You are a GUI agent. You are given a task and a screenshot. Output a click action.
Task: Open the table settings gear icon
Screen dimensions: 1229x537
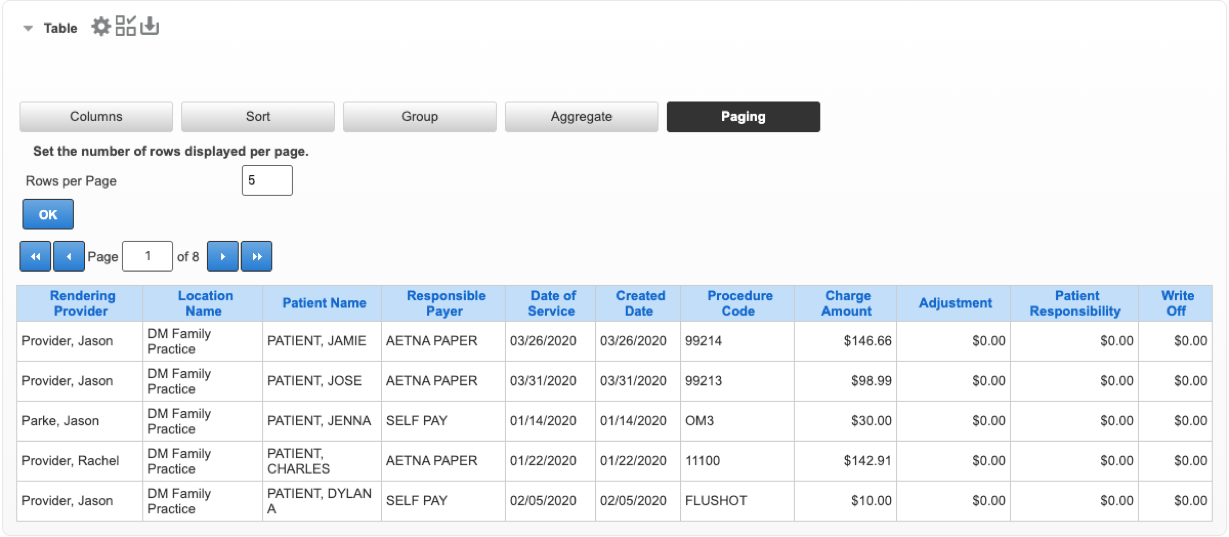(101, 27)
